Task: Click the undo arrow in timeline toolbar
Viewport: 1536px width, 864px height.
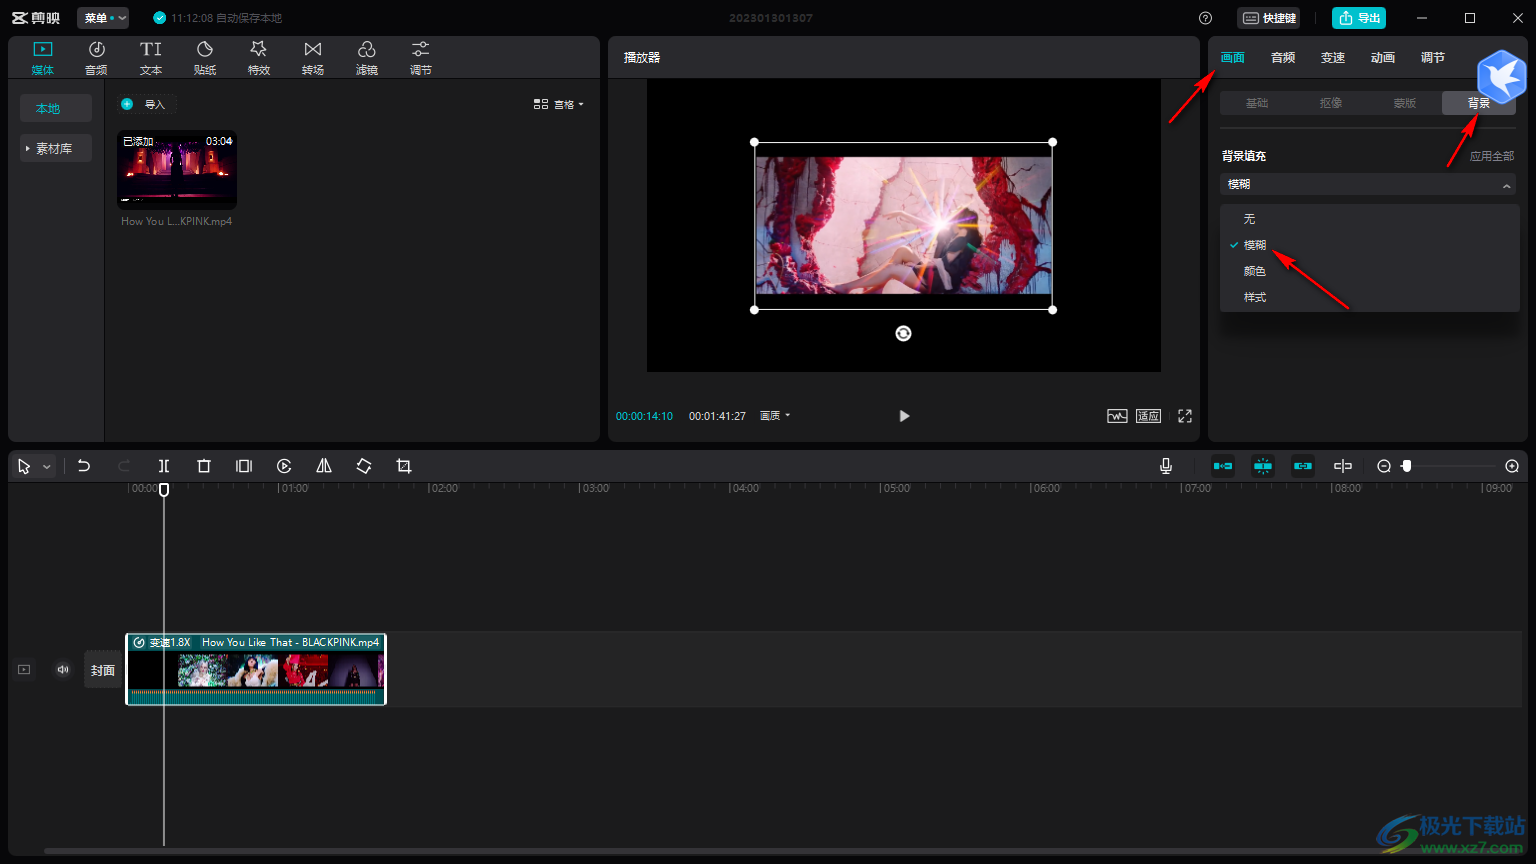Action: 84,466
